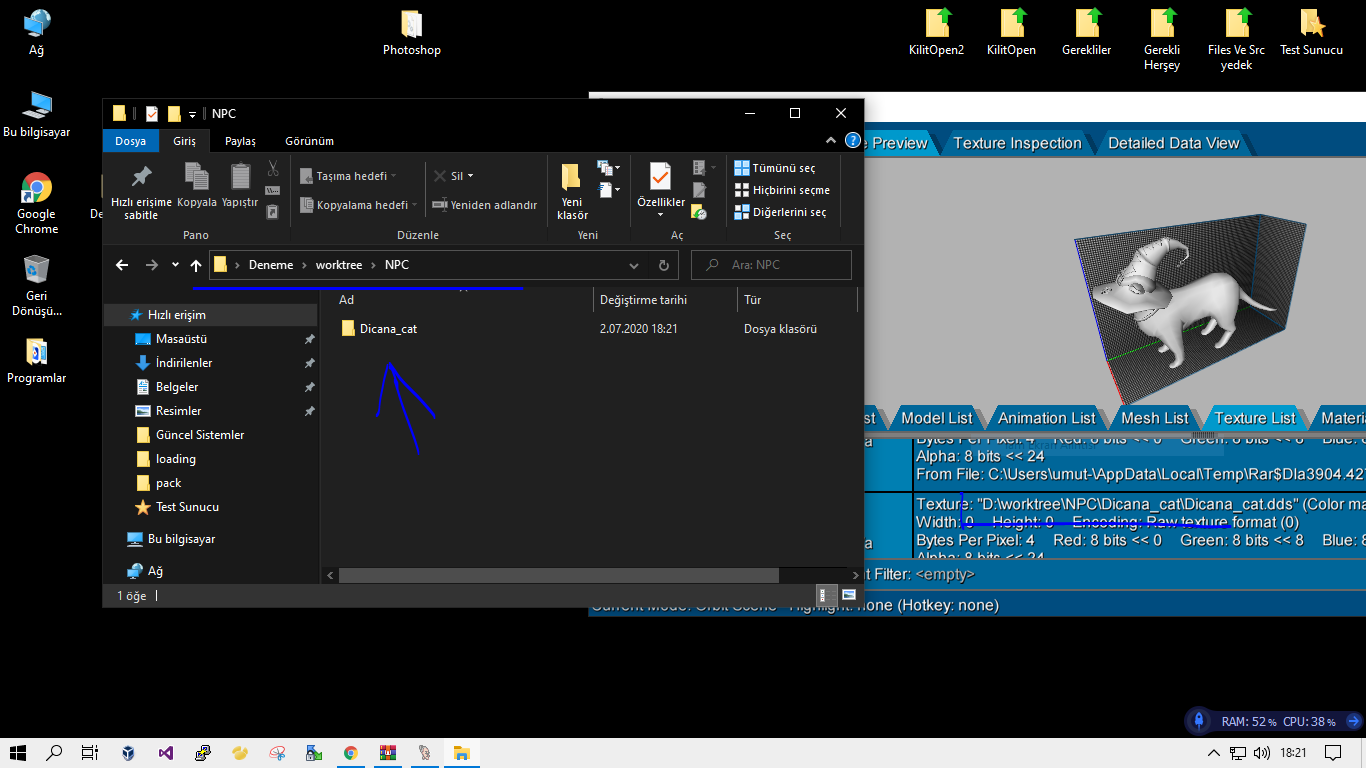1366x768 pixels.
Task: Click the horizontal scrollbar in file list
Action: click(x=558, y=576)
